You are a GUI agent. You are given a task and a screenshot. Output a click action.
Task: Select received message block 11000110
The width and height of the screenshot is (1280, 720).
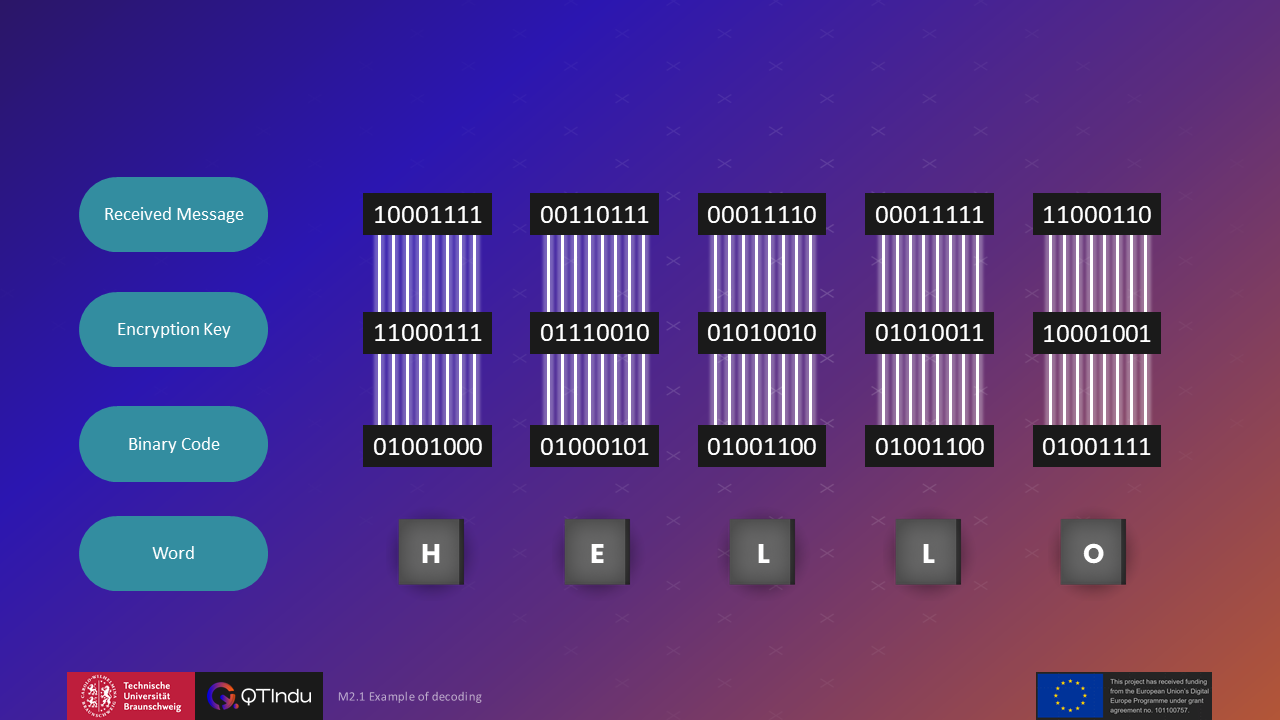click(x=1097, y=214)
